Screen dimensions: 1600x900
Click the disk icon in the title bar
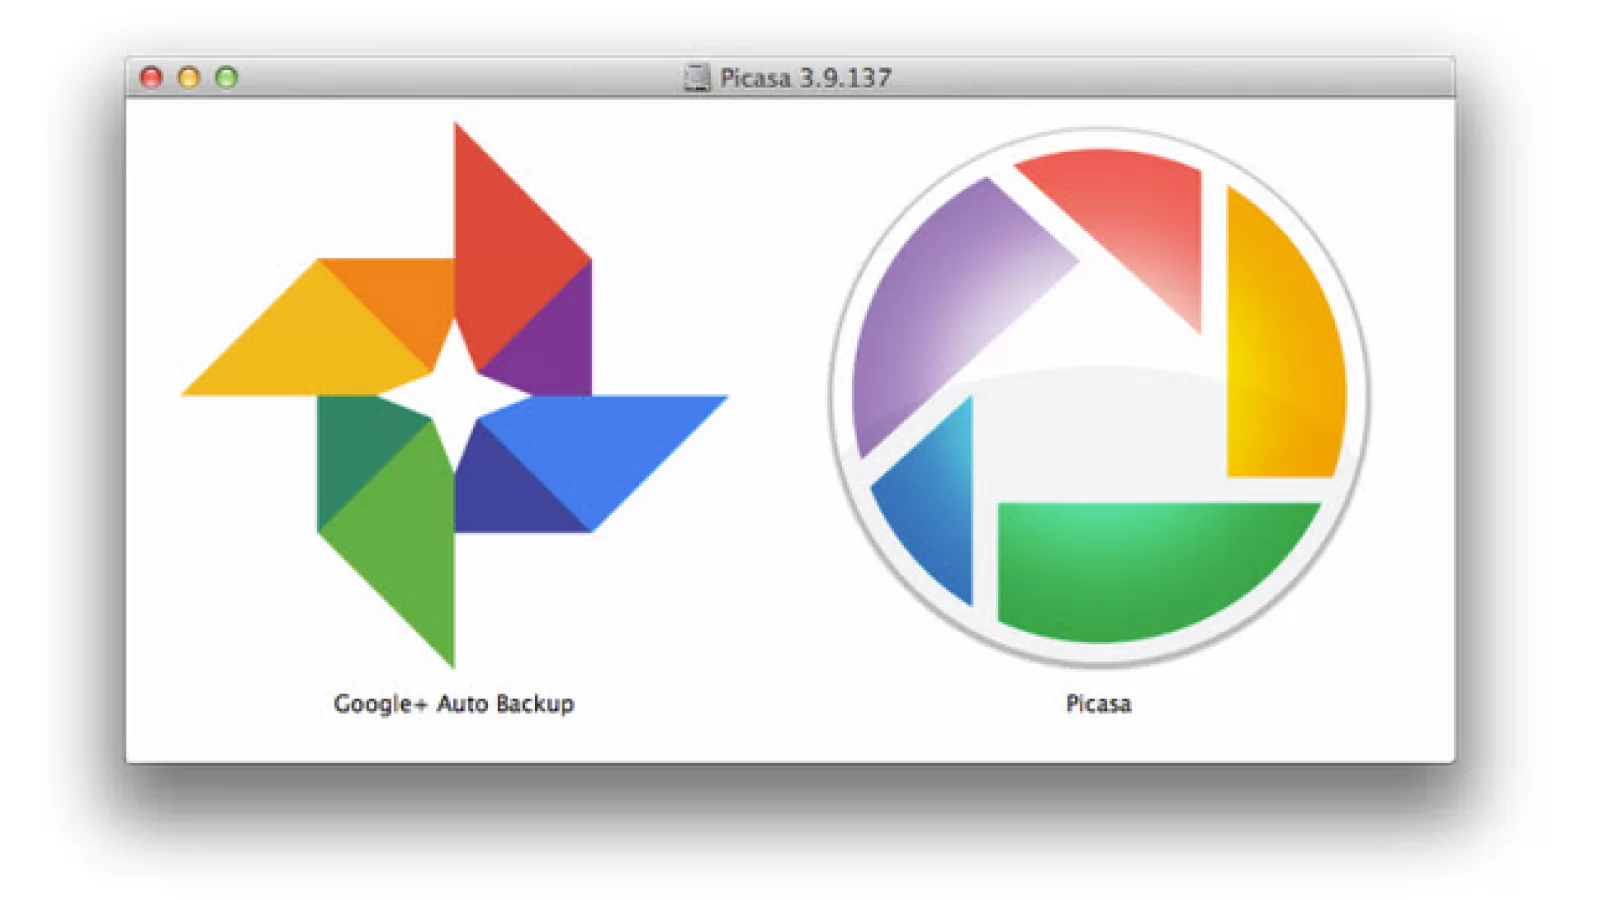(x=696, y=77)
